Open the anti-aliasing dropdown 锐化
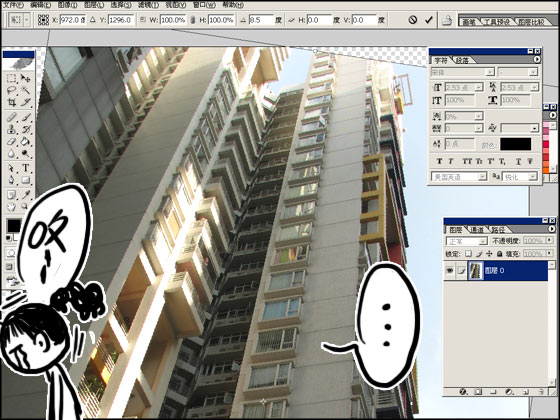 tap(533, 176)
